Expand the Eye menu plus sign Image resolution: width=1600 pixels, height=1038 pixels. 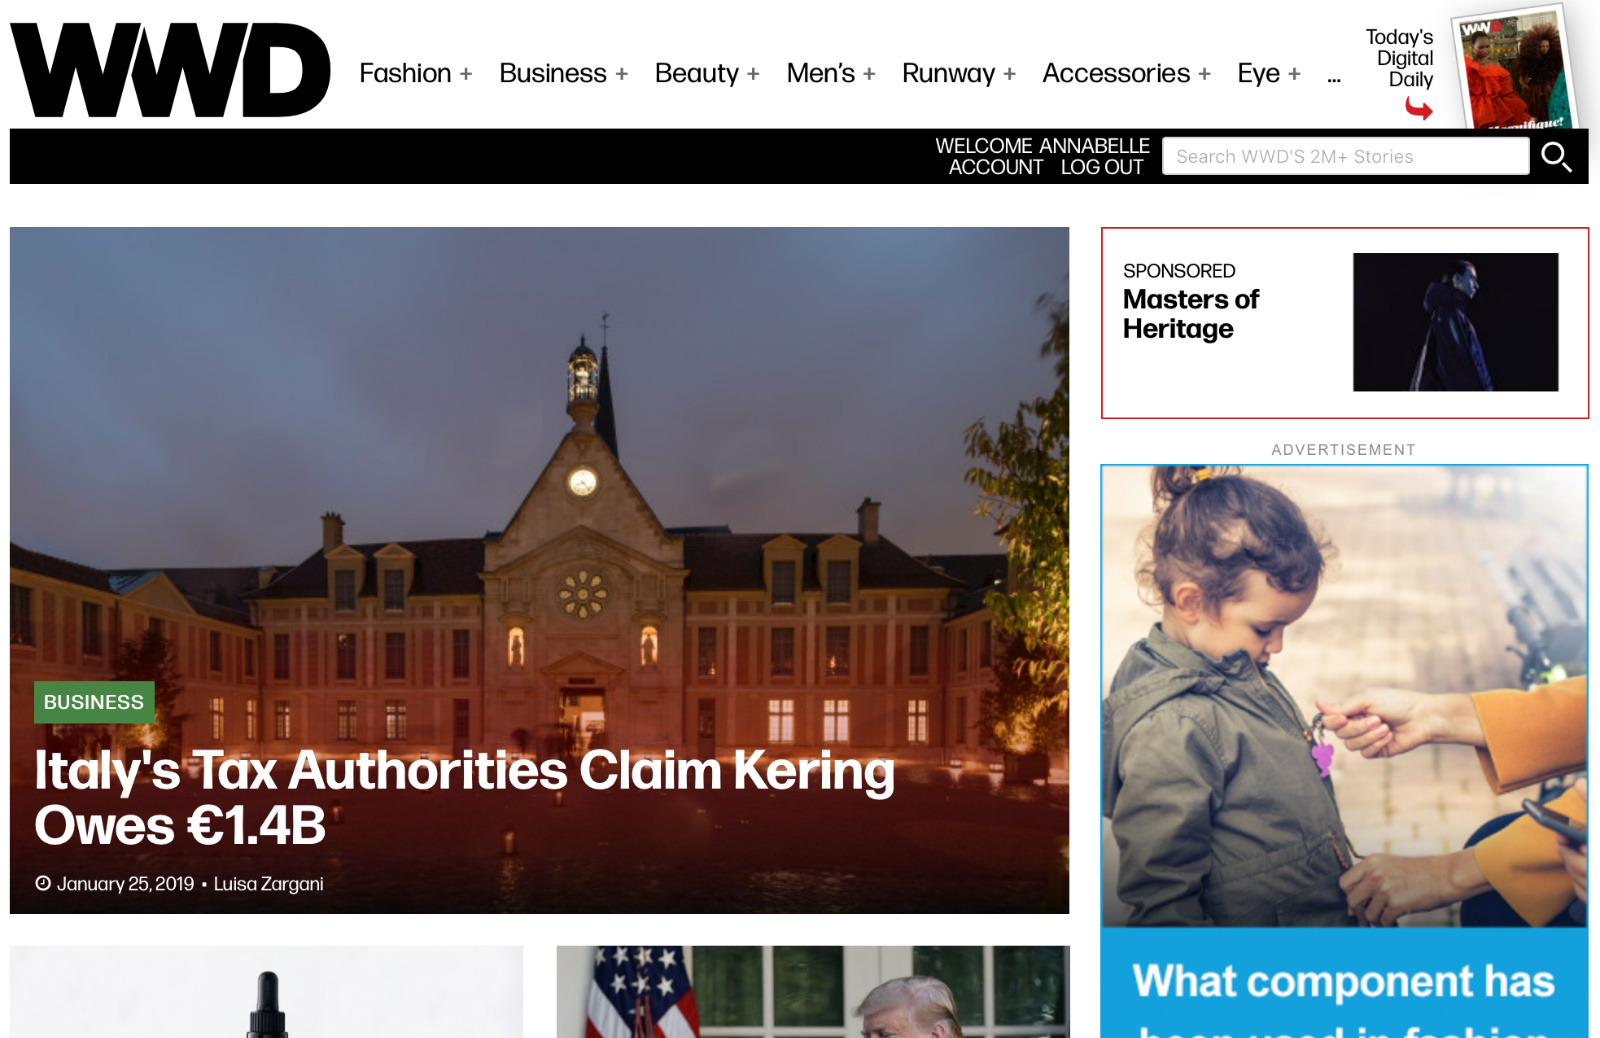pyautogui.click(x=1294, y=74)
